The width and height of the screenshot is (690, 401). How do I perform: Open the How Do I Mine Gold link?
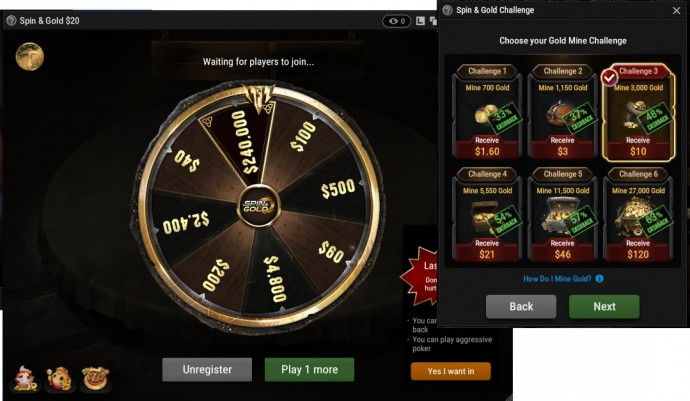pos(557,279)
